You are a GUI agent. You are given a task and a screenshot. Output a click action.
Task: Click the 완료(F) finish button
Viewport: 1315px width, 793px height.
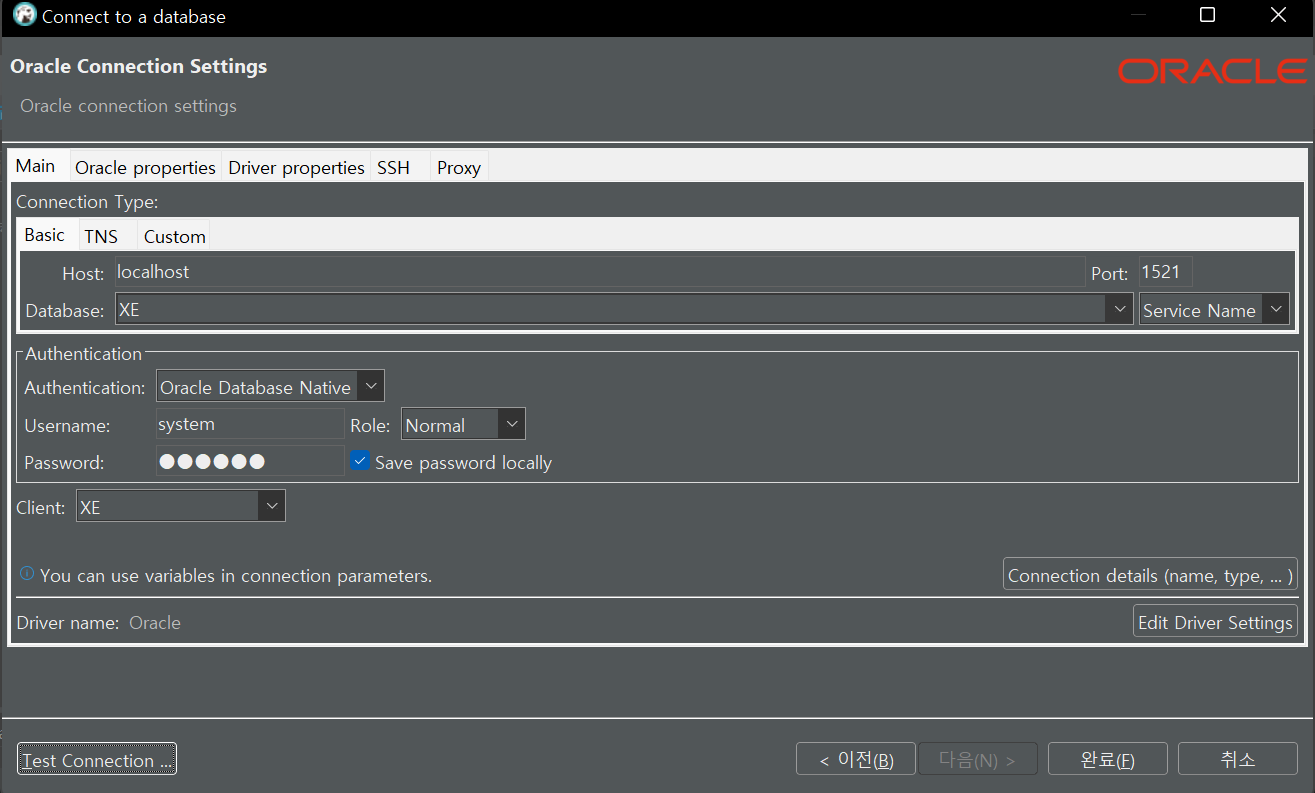click(x=1108, y=759)
